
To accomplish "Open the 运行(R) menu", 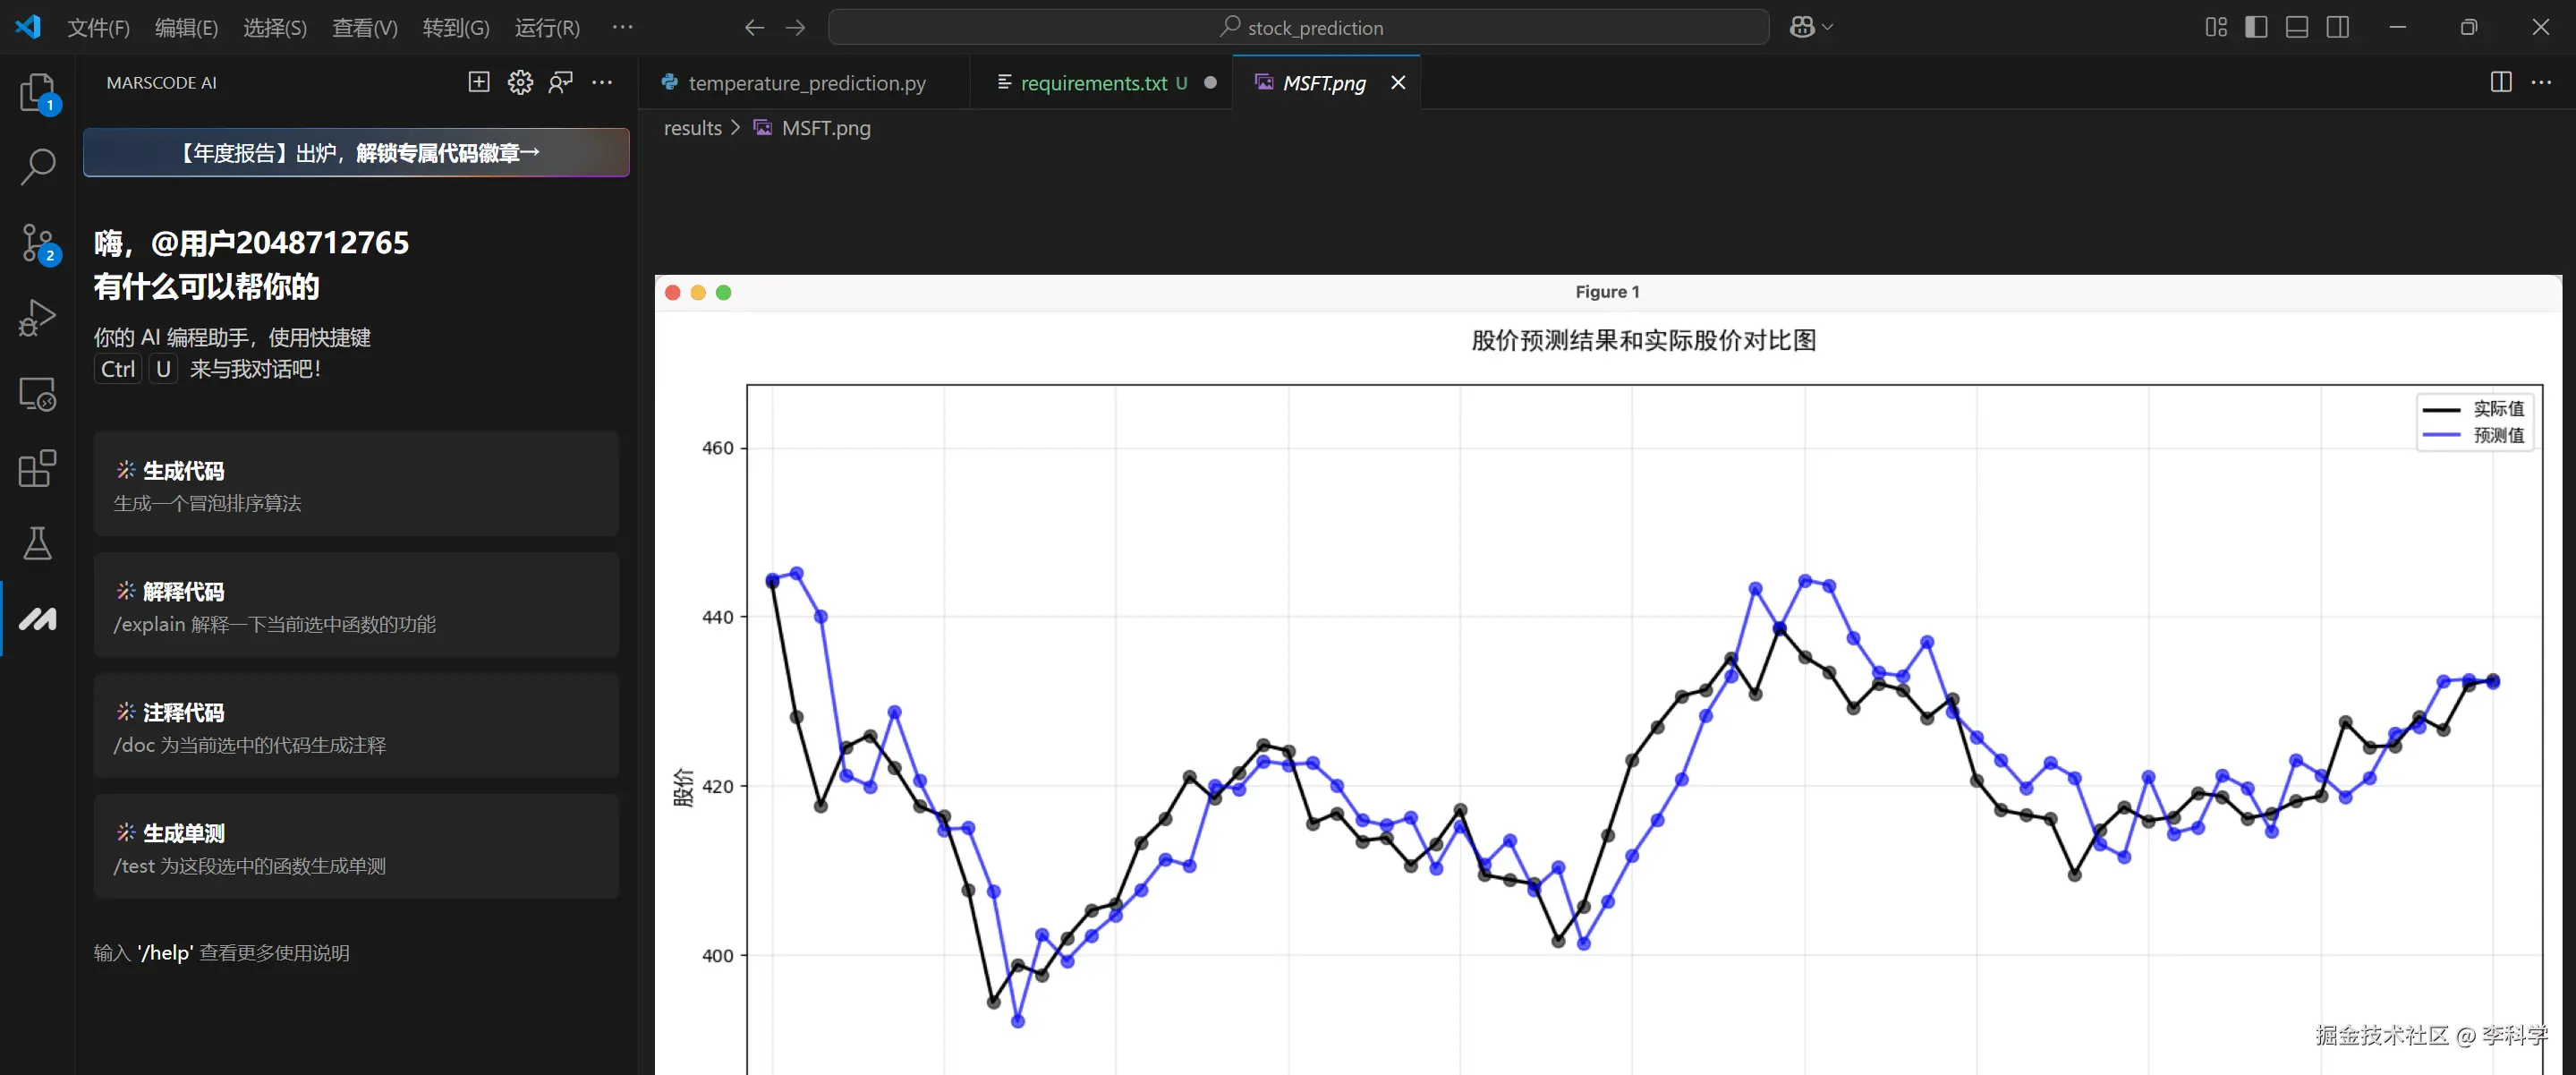I will (547, 28).
